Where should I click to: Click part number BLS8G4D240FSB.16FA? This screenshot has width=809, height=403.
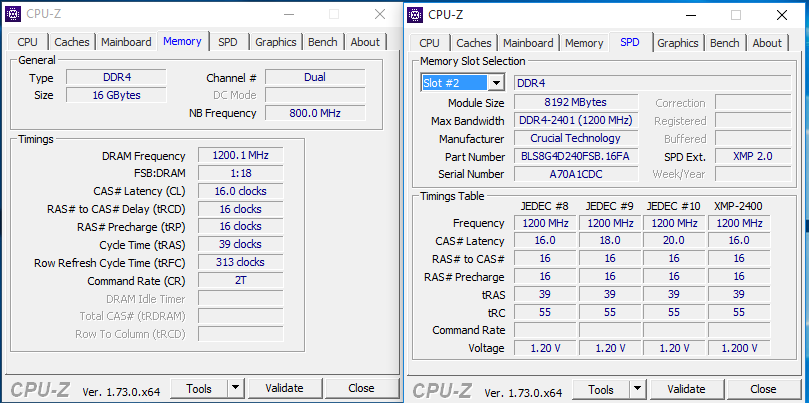pos(576,156)
